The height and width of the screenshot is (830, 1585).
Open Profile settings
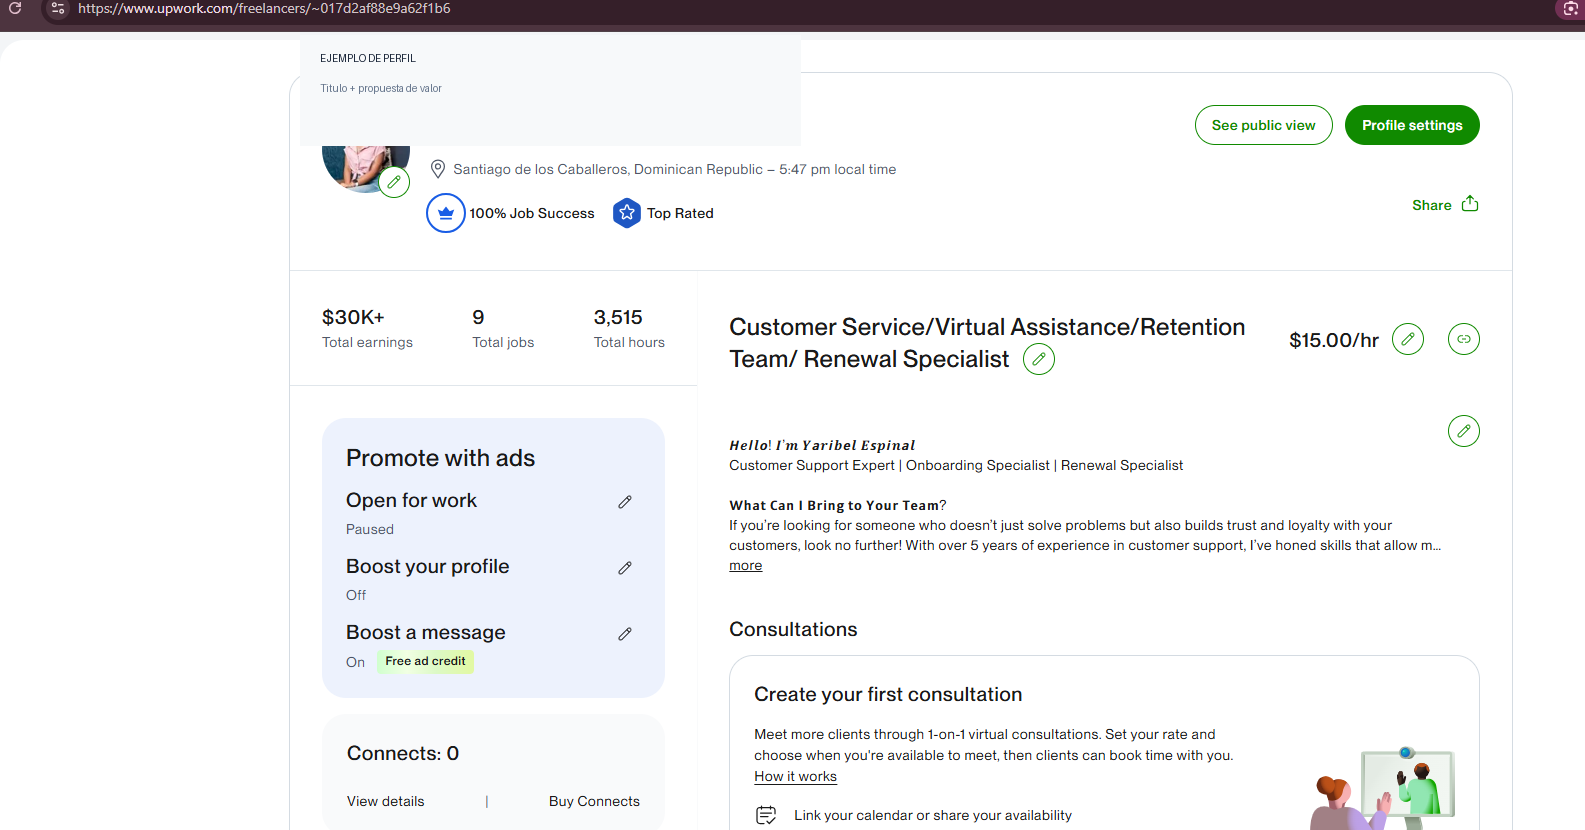click(1412, 125)
